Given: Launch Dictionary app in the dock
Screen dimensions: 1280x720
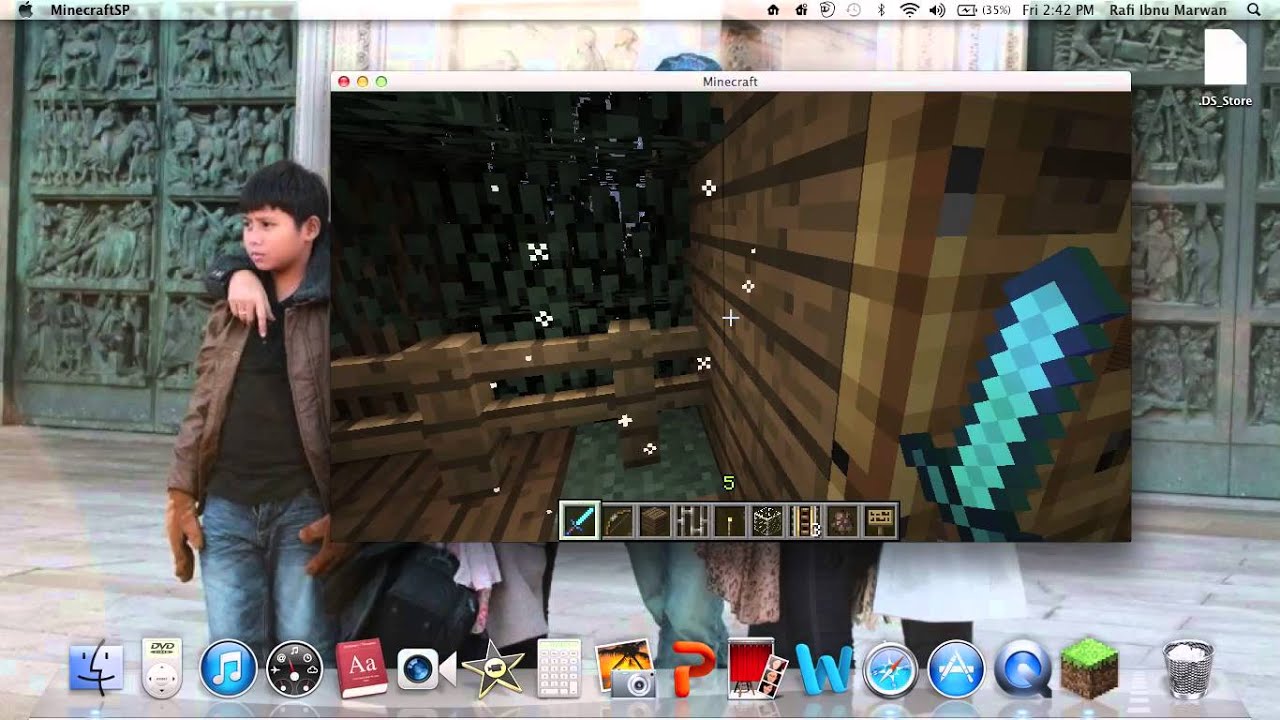Looking at the screenshot, I should pos(361,669).
